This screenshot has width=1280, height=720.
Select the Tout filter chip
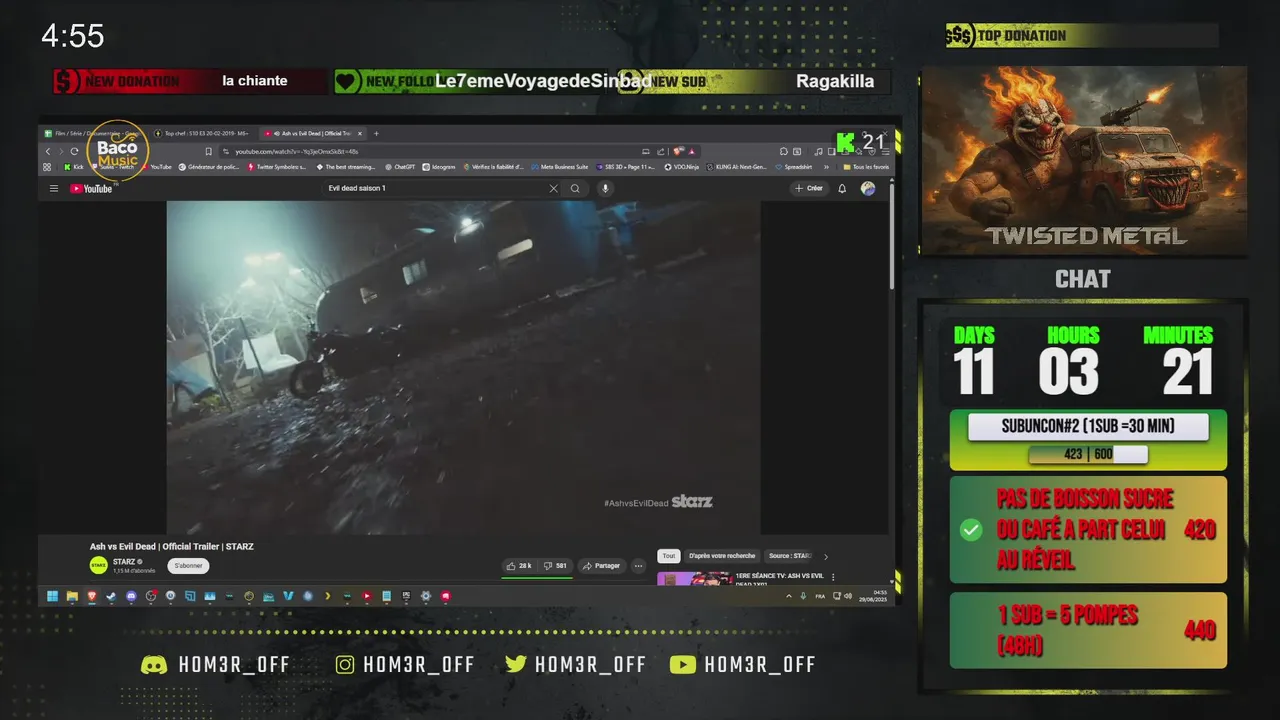[x=669, y=556]
